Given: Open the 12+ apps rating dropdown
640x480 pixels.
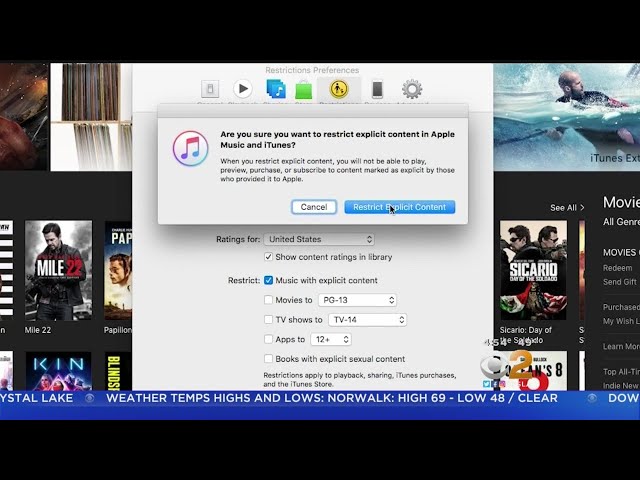Looking at the screenshot, I should [x=331, y=339].
